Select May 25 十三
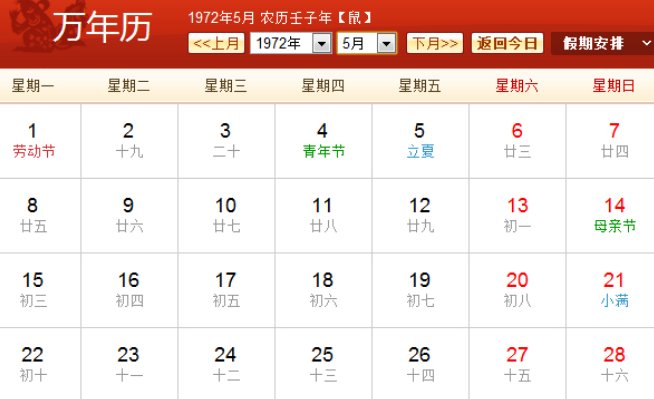 [x=323, y=364]
